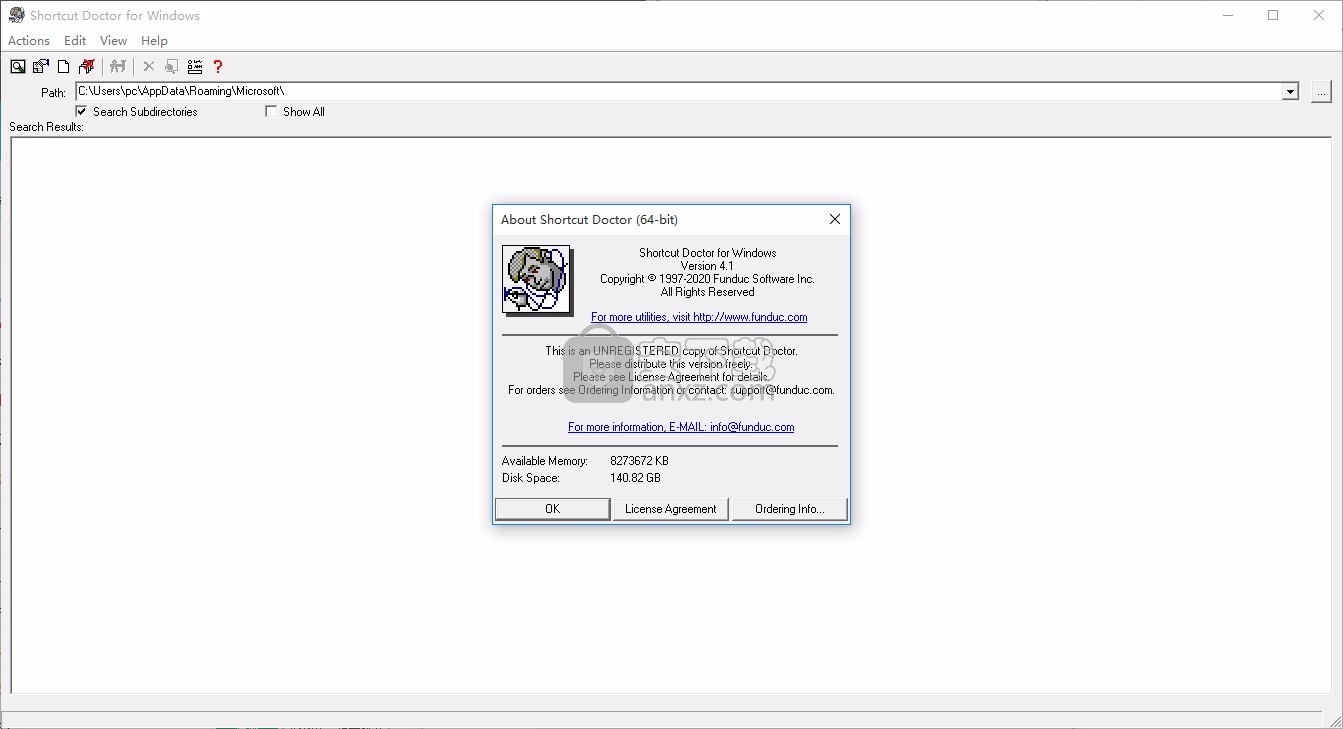Image resolution: width=1343 pixels, height=729 pixels.
Task: Click the info@funduc.com e-mail link
Action: click(681, 427)
